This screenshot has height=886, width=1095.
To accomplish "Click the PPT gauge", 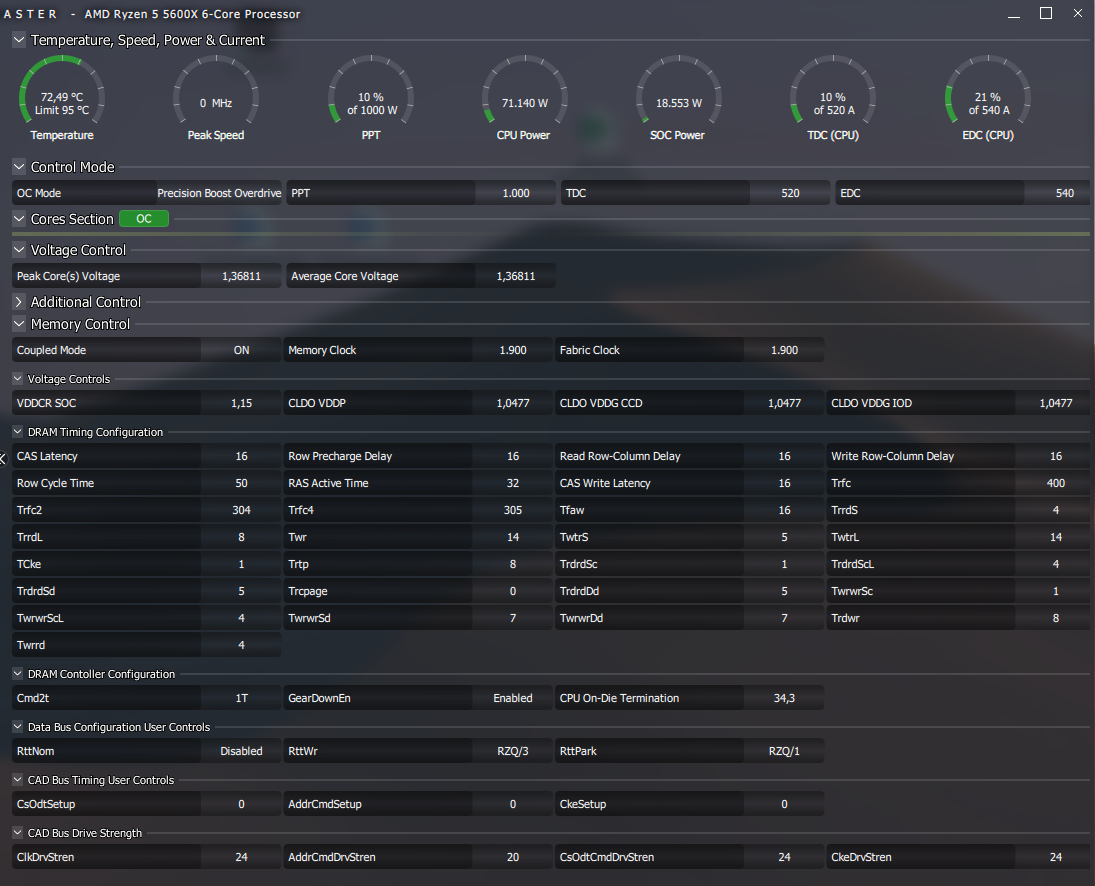I will (371, 98).
